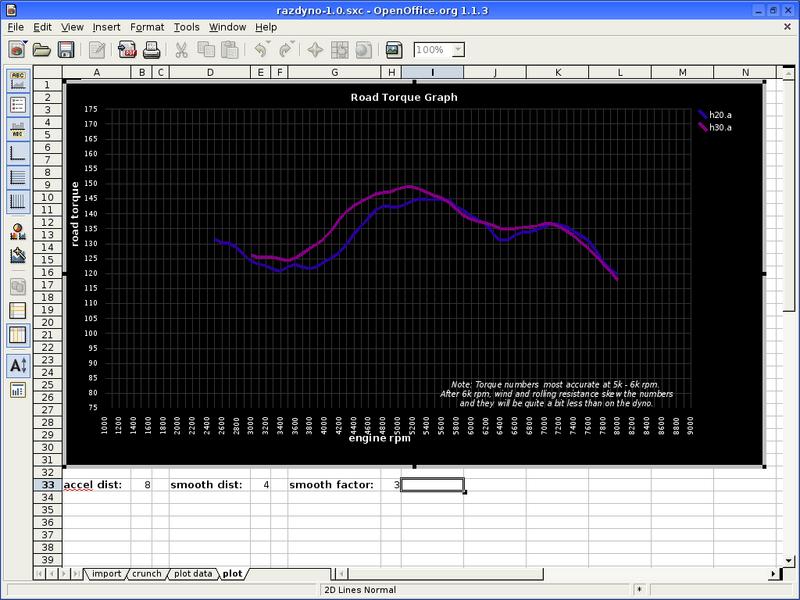
Task: Click the Scale Text icon
Action: coord(17,365)
